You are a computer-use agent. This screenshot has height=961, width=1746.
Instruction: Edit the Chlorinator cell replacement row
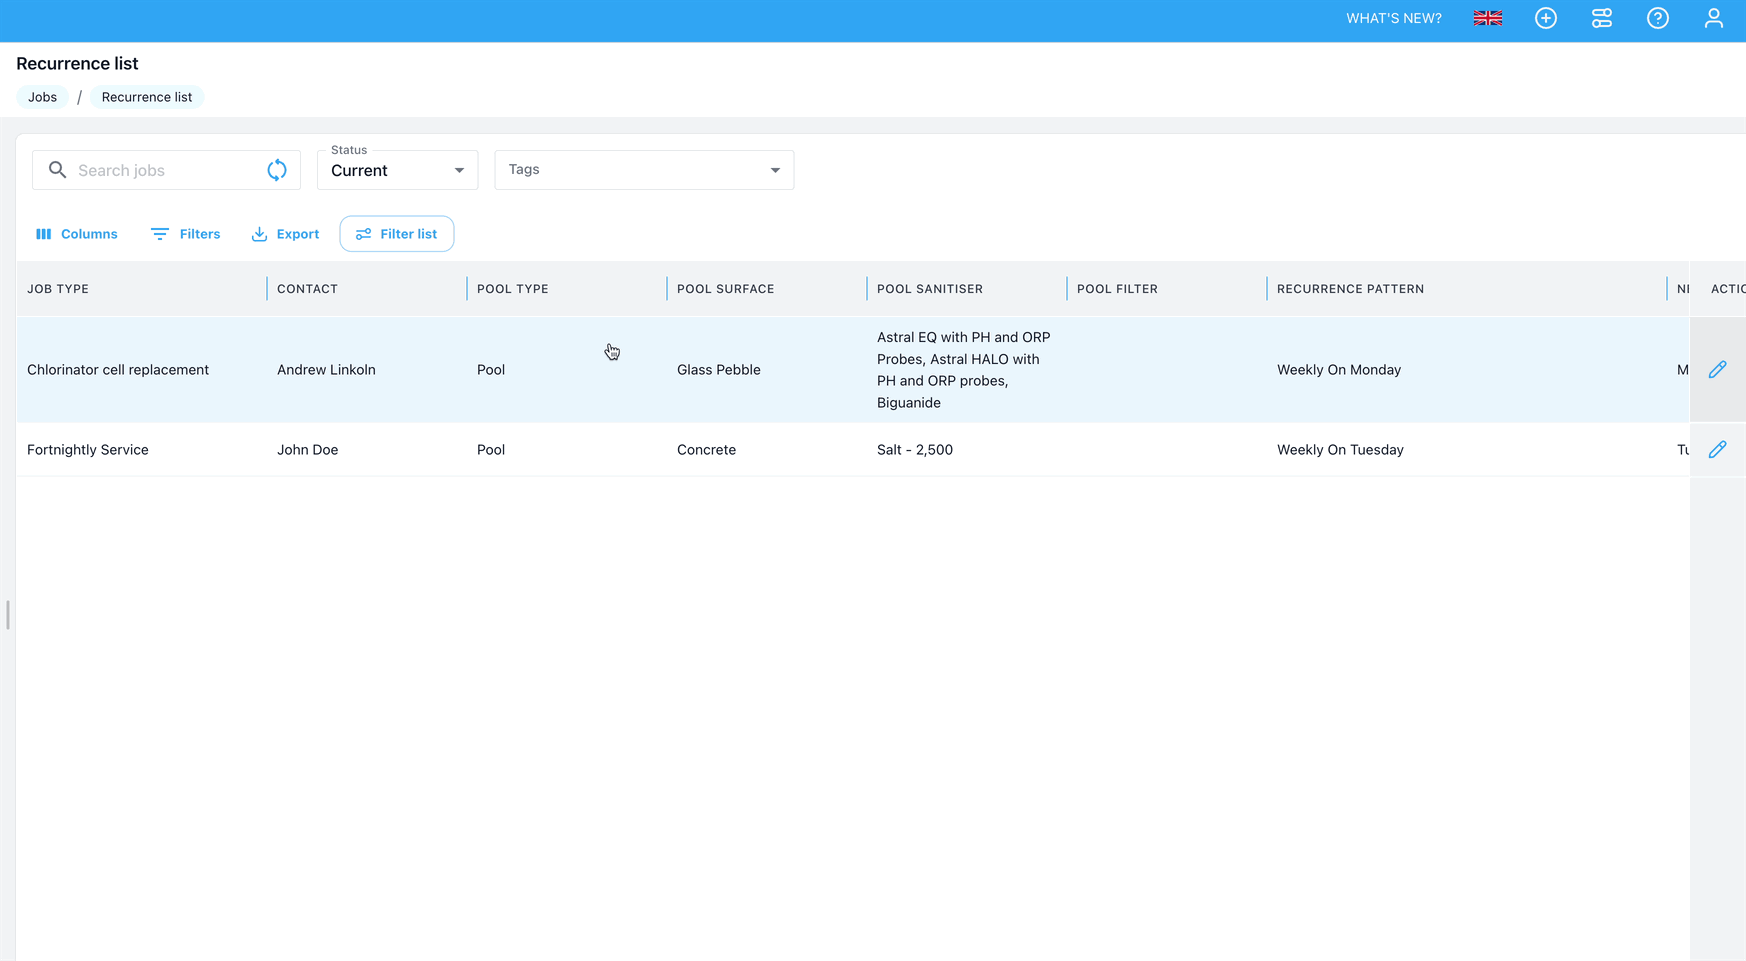pyautogui.click(x=1717, y=370)
